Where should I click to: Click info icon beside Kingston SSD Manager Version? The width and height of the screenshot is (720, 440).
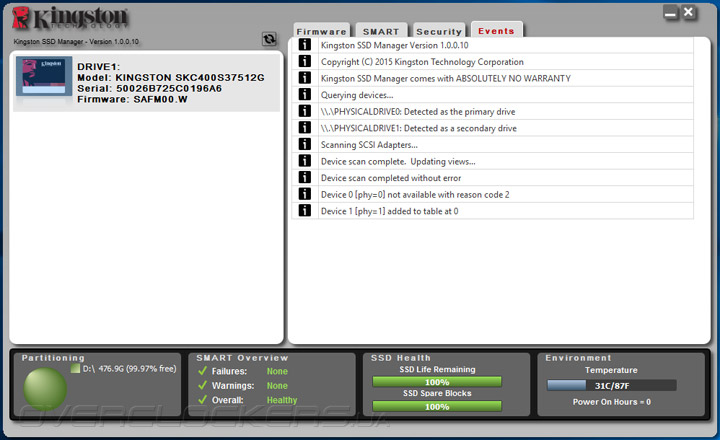[x=304, y=45]
